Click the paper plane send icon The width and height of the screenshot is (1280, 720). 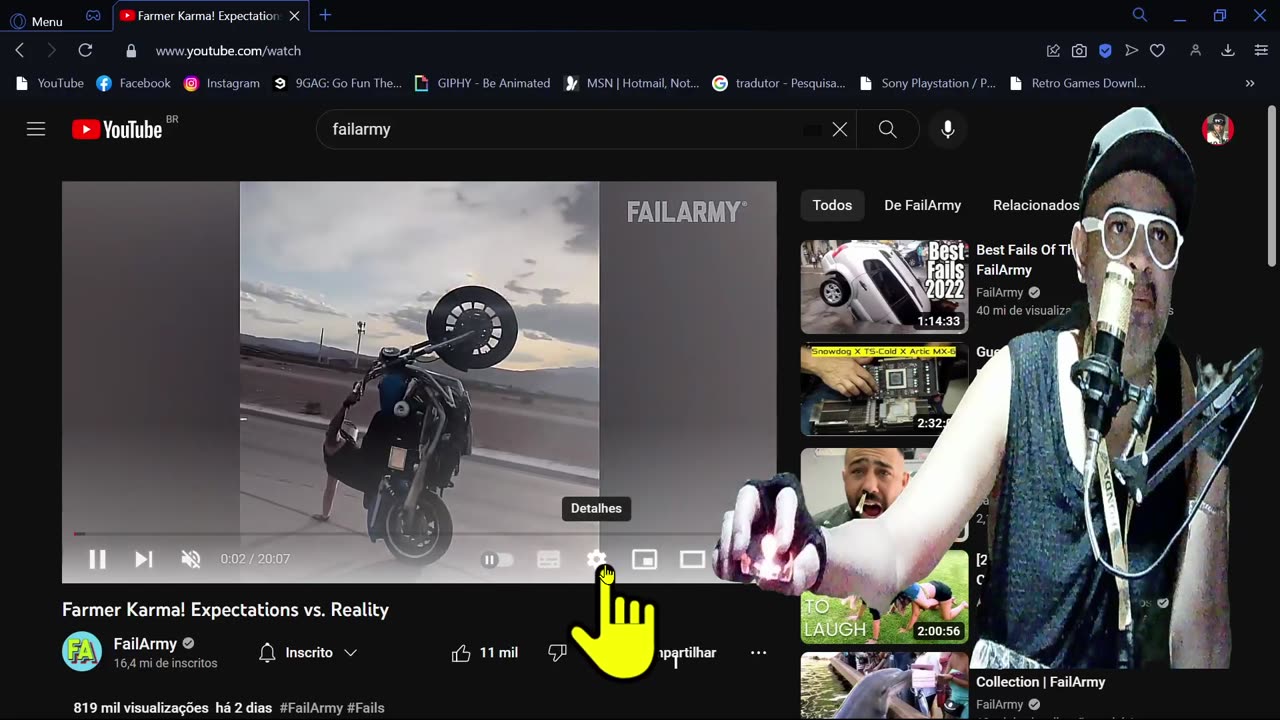(x=1131, y=51)
